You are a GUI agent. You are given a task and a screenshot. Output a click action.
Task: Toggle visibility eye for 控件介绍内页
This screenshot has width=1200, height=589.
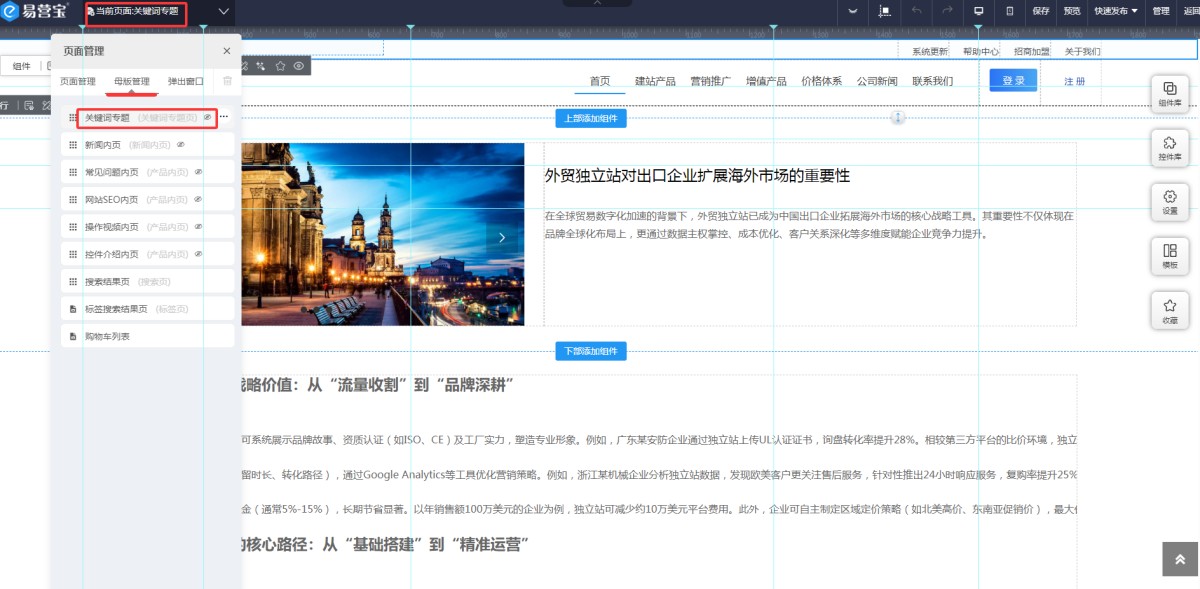click(198, 254)
